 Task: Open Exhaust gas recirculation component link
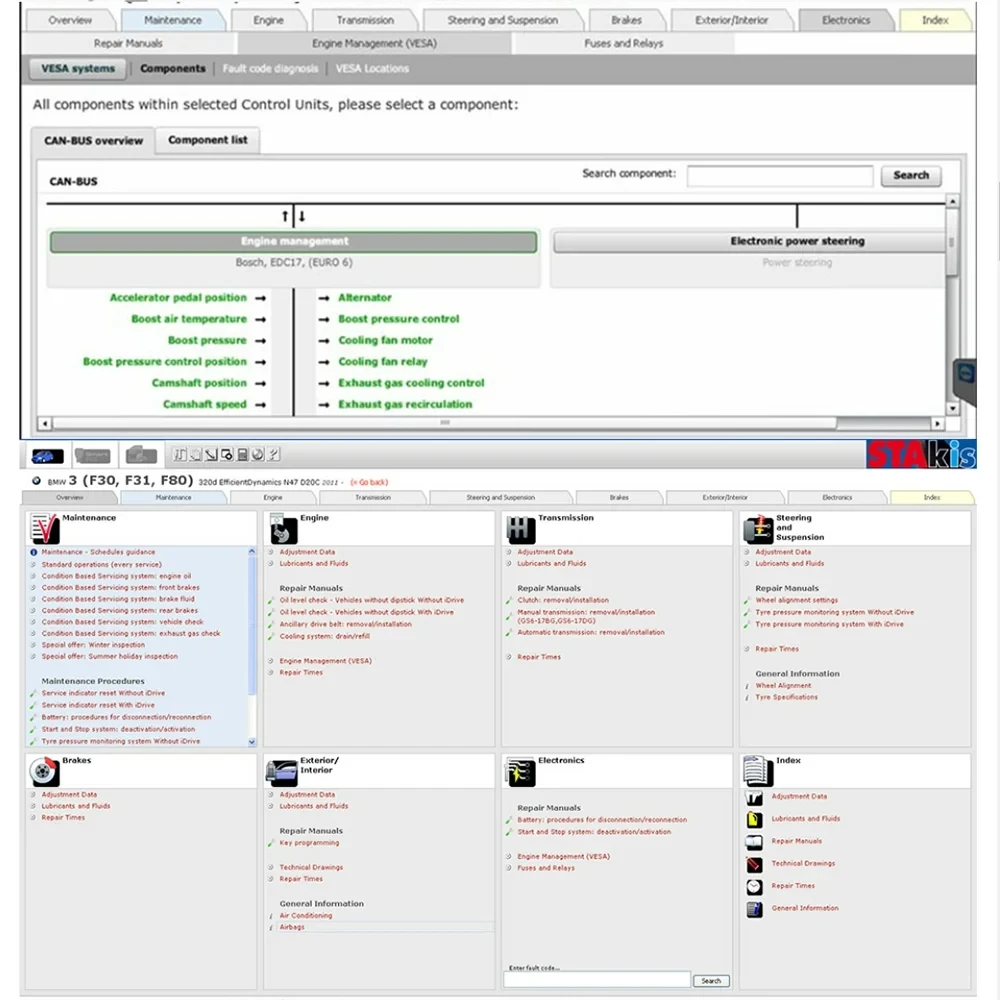pos(405,404)
